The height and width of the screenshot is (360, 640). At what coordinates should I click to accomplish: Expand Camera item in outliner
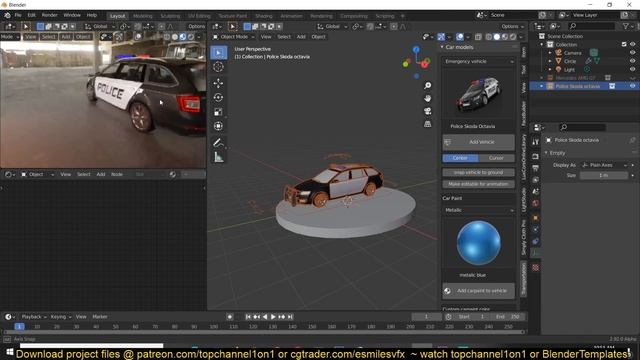550,53
